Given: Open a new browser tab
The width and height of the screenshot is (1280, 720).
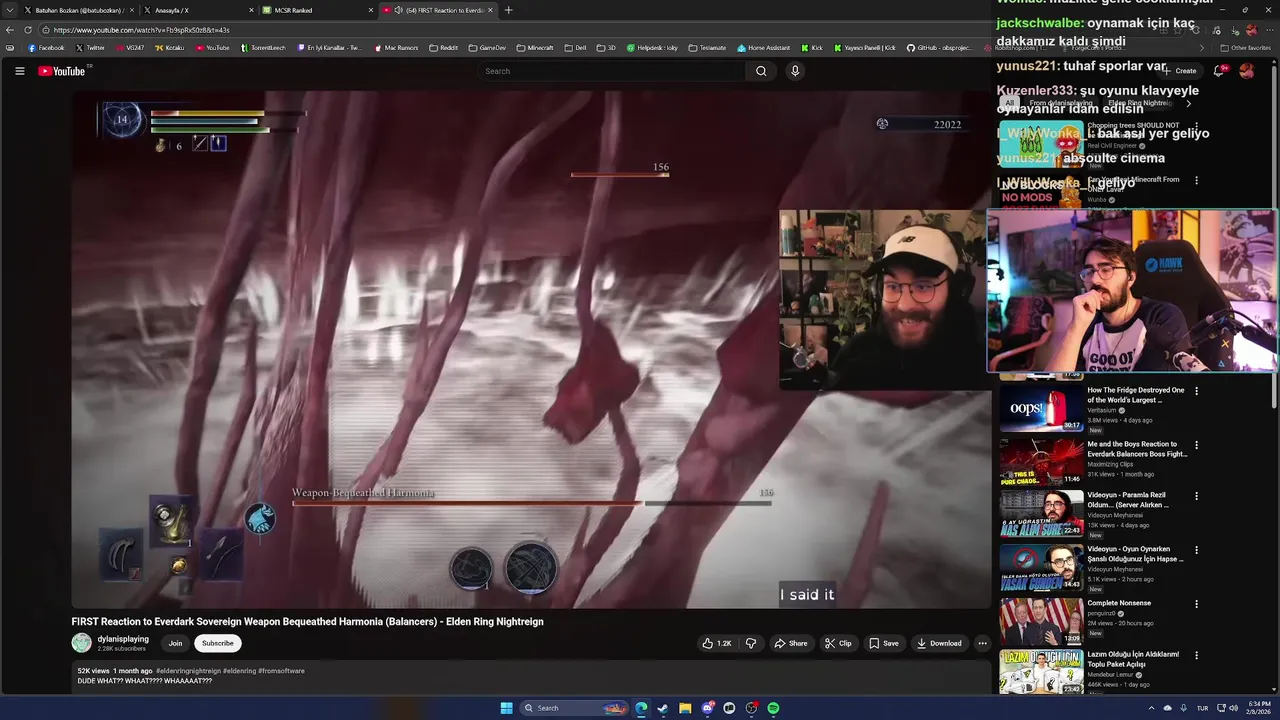Looking at the screenshot, I should [508, 10].
